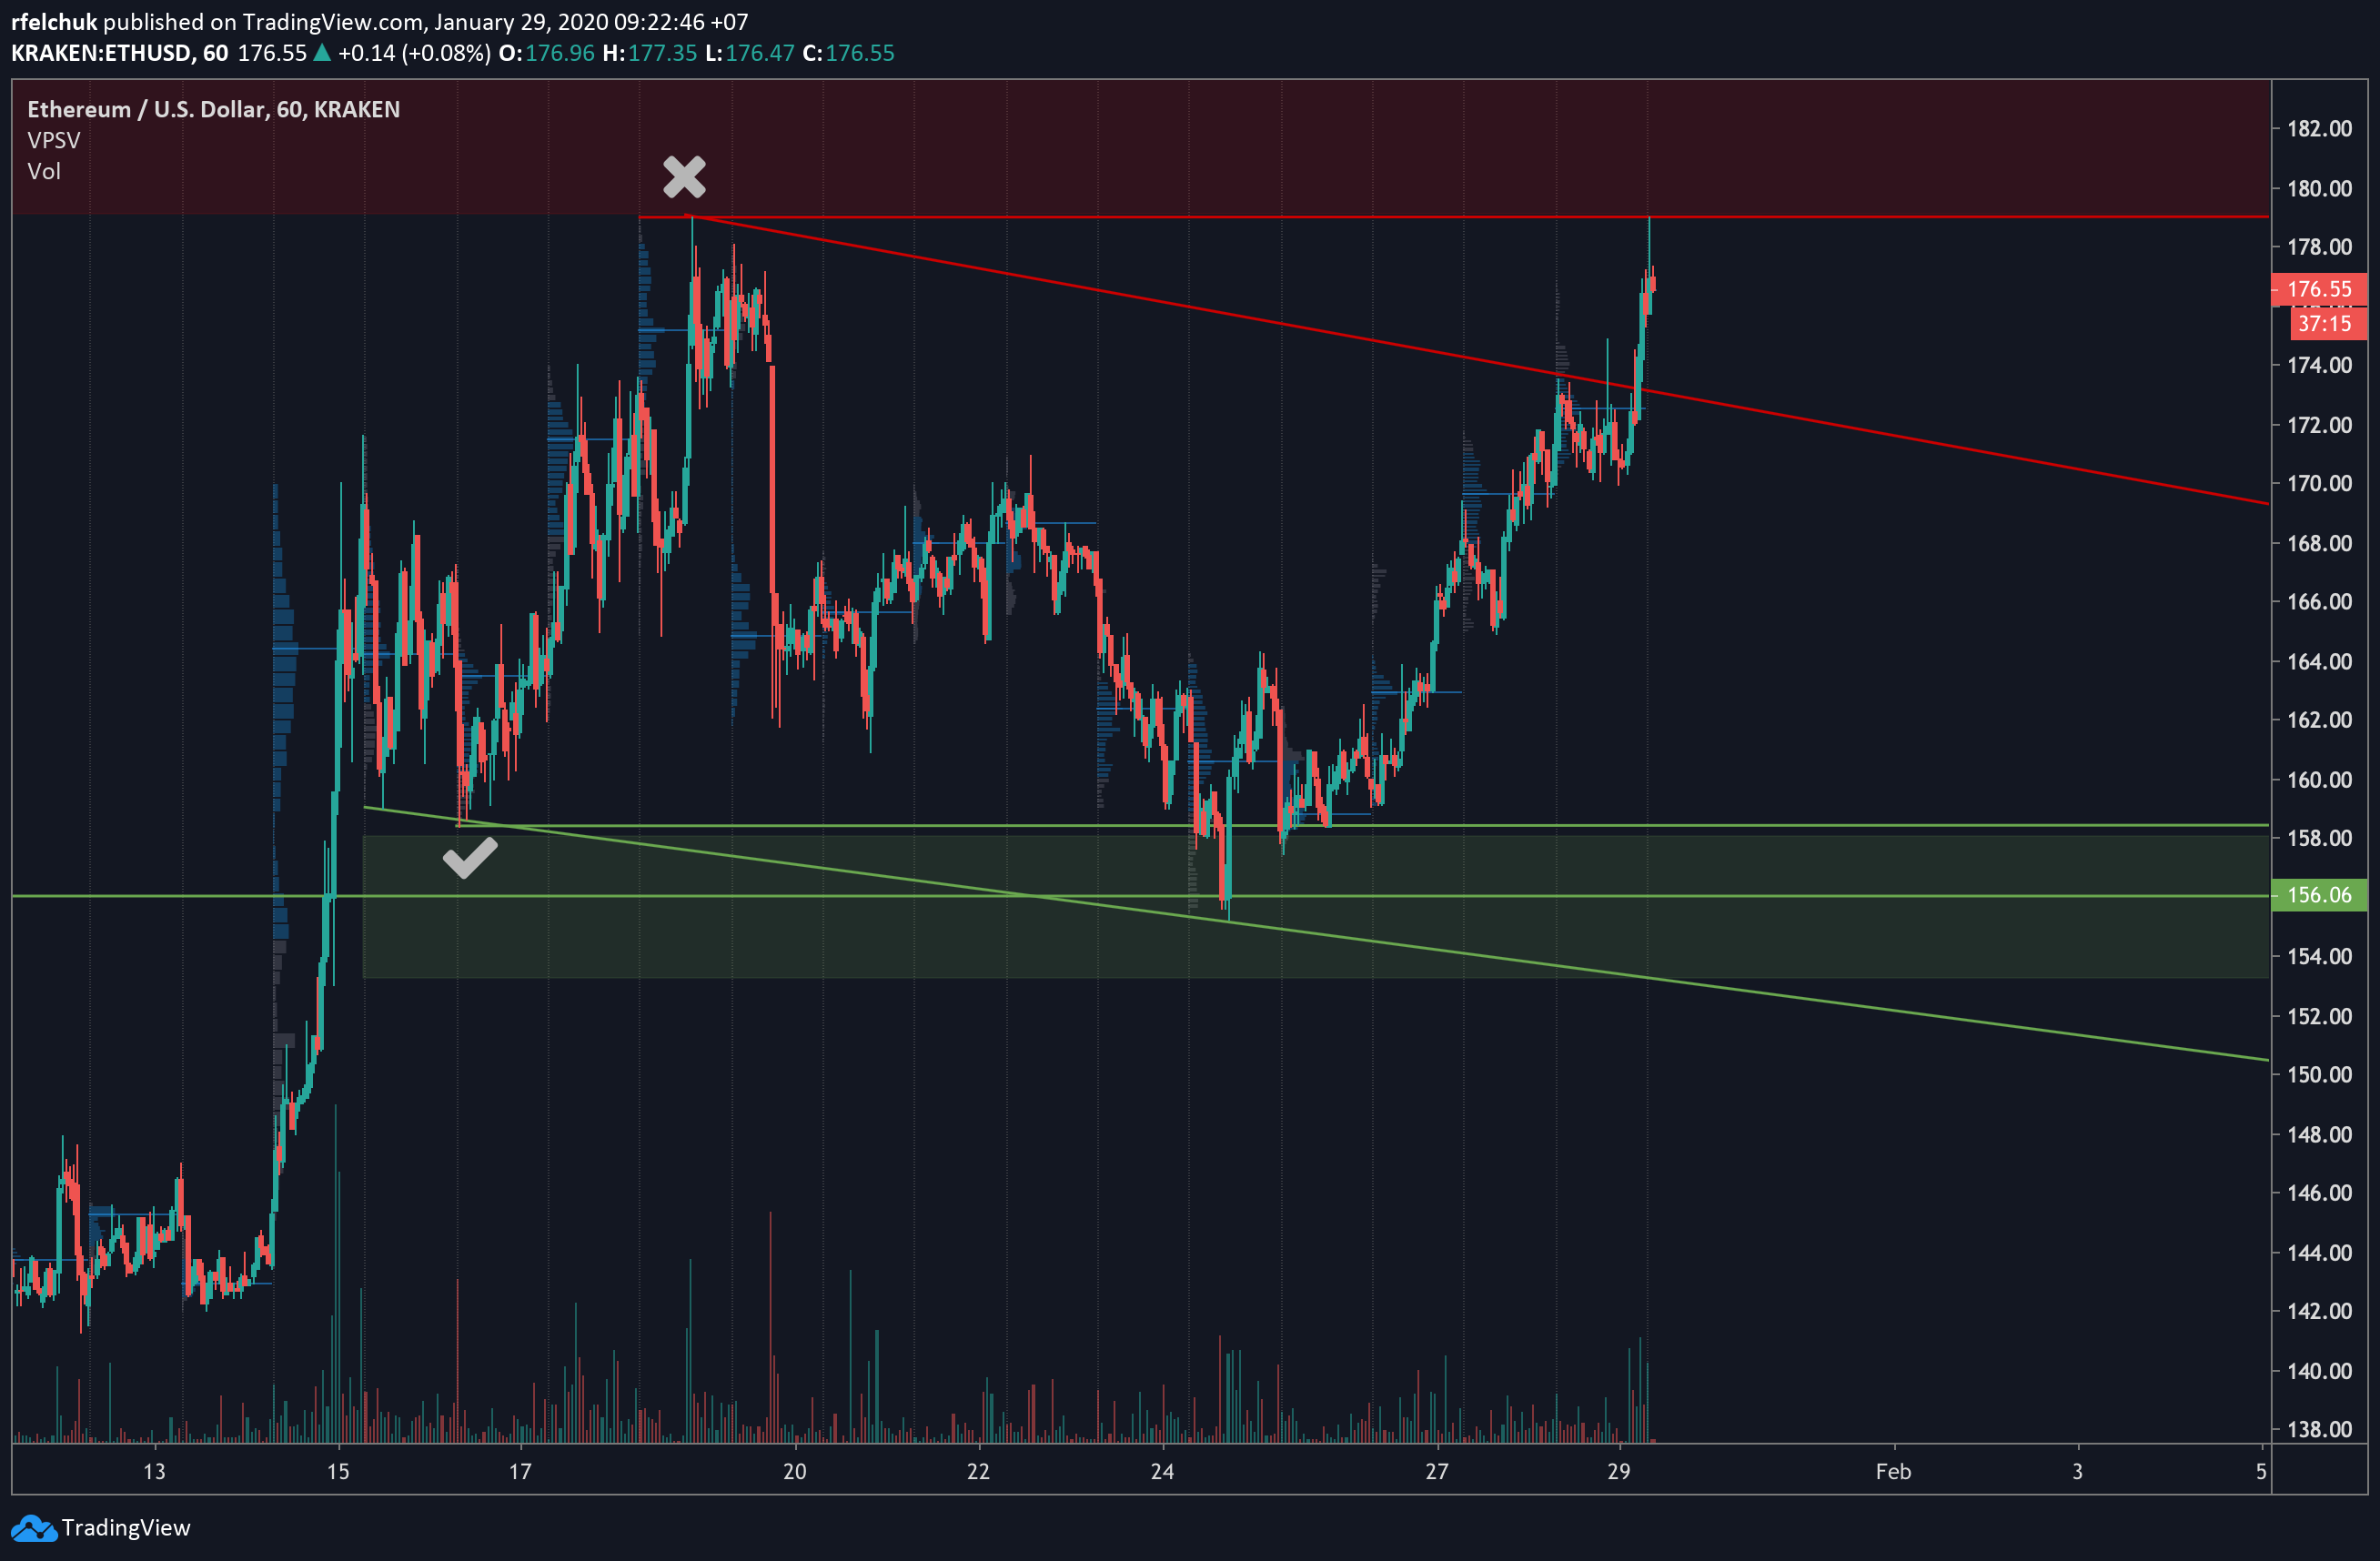Click the L:176.47 low value
This screenshot has height=1561, width=2380.
pos(749,53)
